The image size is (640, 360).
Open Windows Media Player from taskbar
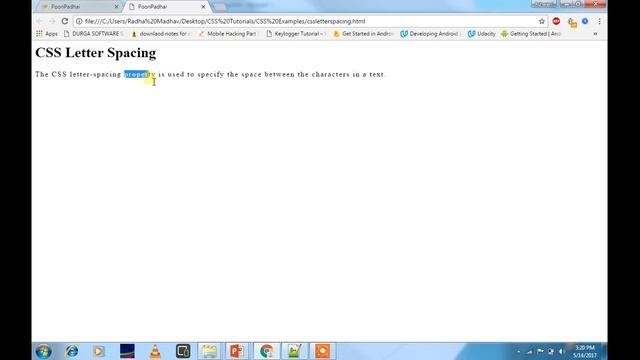coord(98,351)
